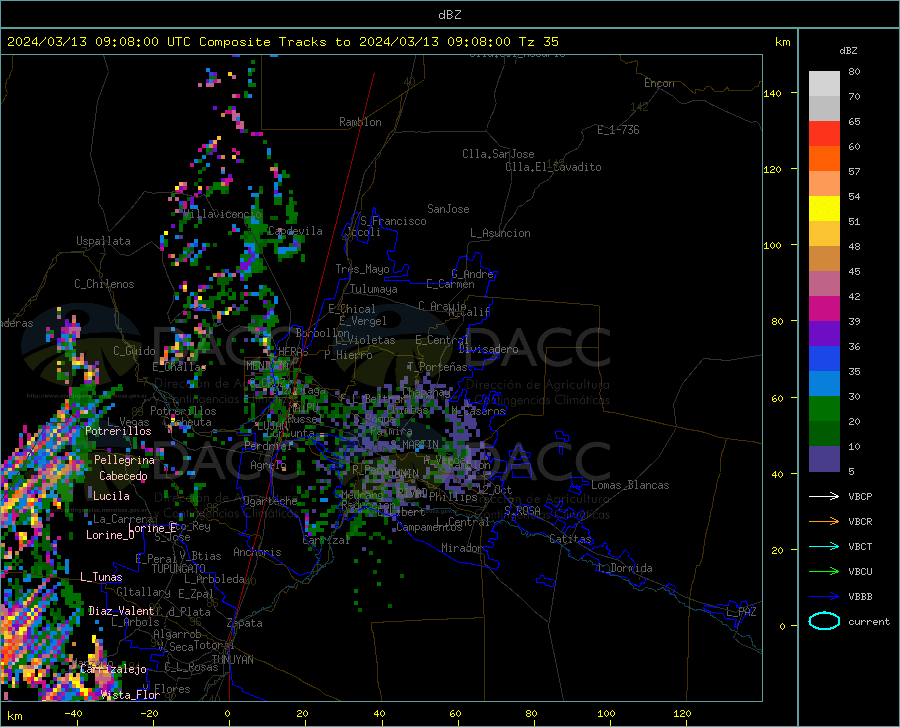Select the yellow 51-54 dBZ color swatch
Screen dimensions: 900x727
824,209
